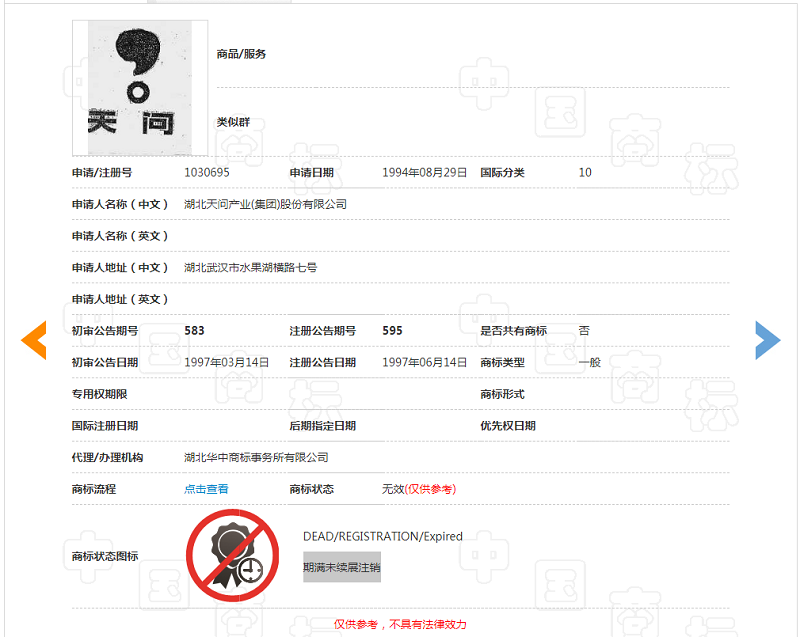Click the orange previous arrow

pos(34,341)
